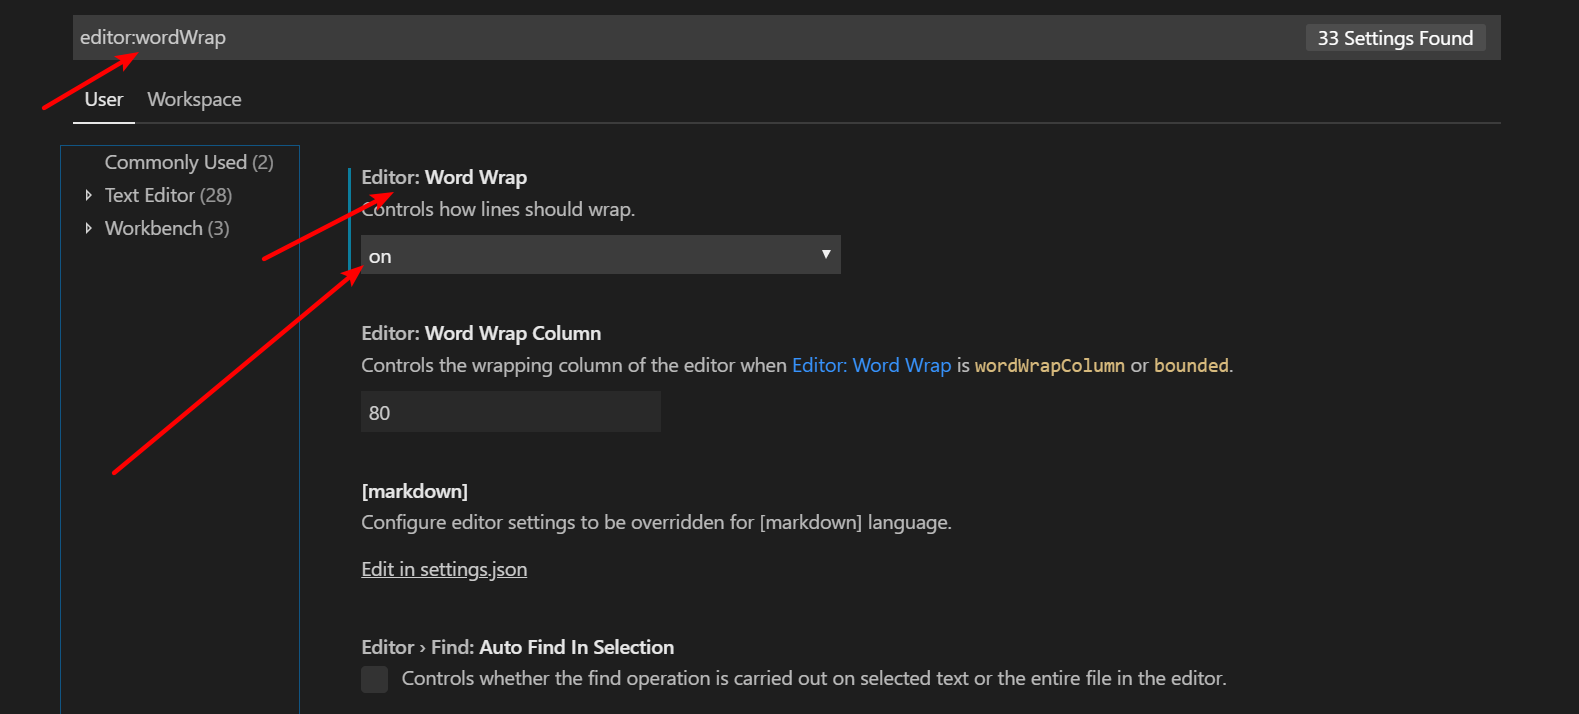
Task: Click the Word Wrap dropdown arrow
Action: click(x=826, y=254)
